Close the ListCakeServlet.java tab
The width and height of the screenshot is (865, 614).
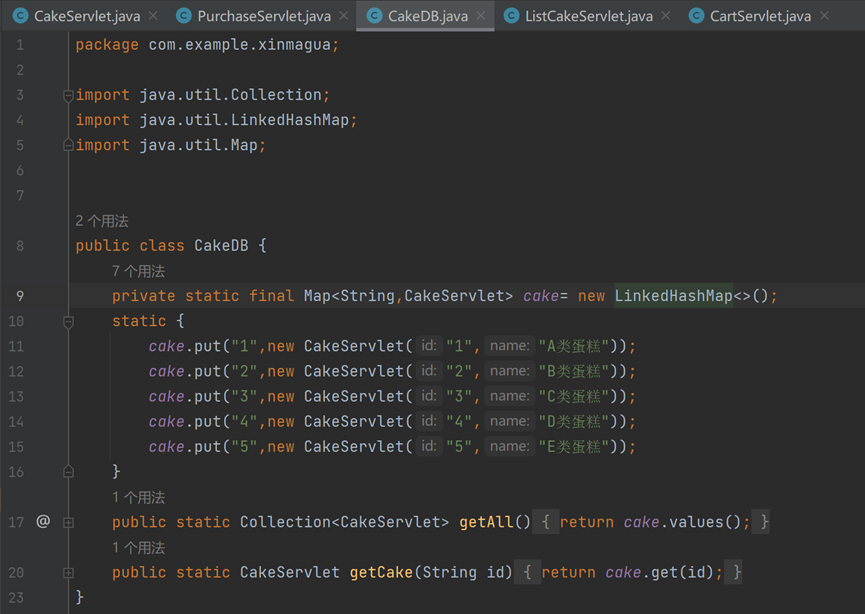pos(666,16)
